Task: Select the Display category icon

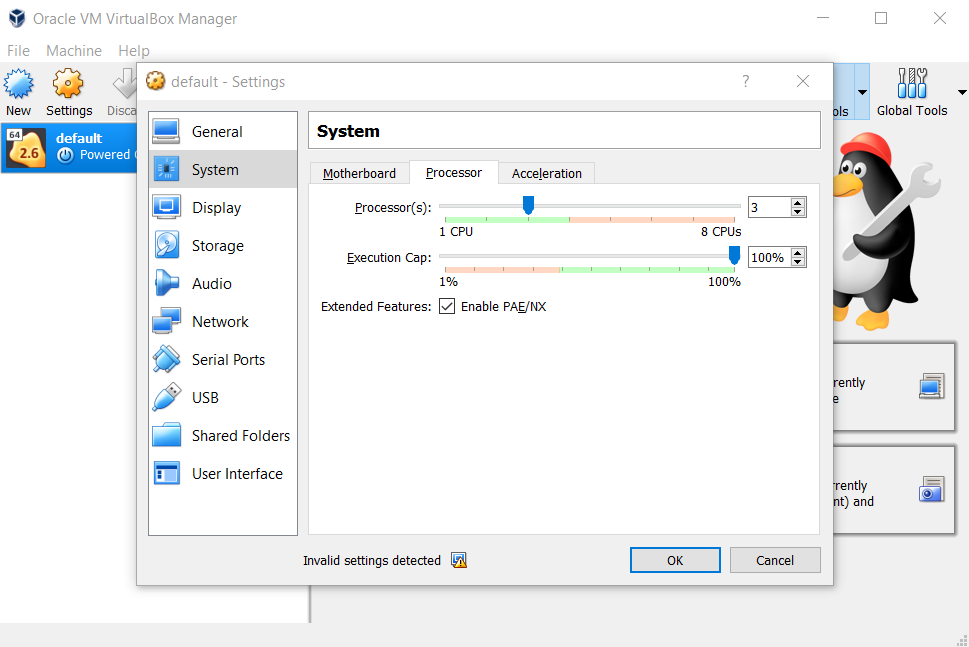Action: [166, 208]
